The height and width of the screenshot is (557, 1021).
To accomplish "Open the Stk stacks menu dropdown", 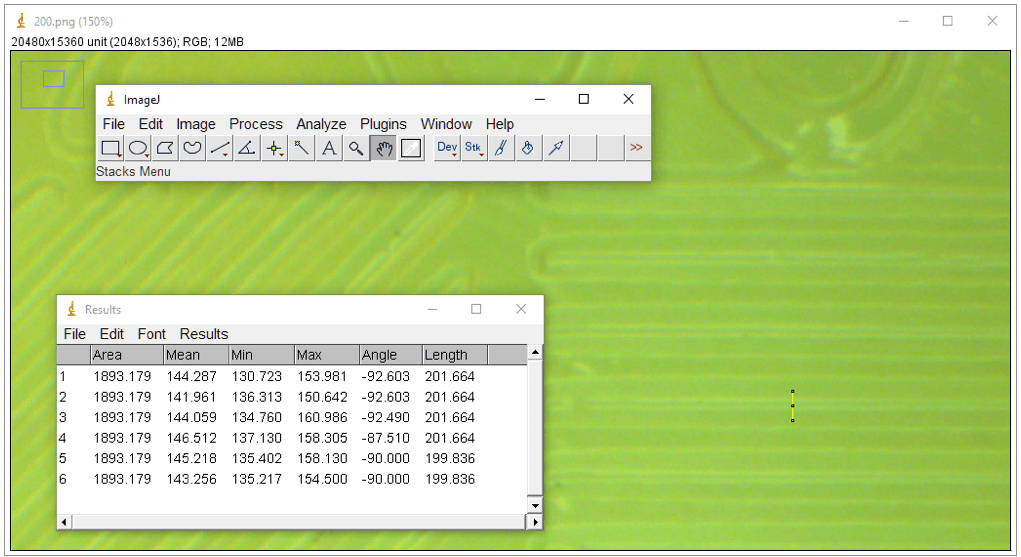I will [474, 149].
